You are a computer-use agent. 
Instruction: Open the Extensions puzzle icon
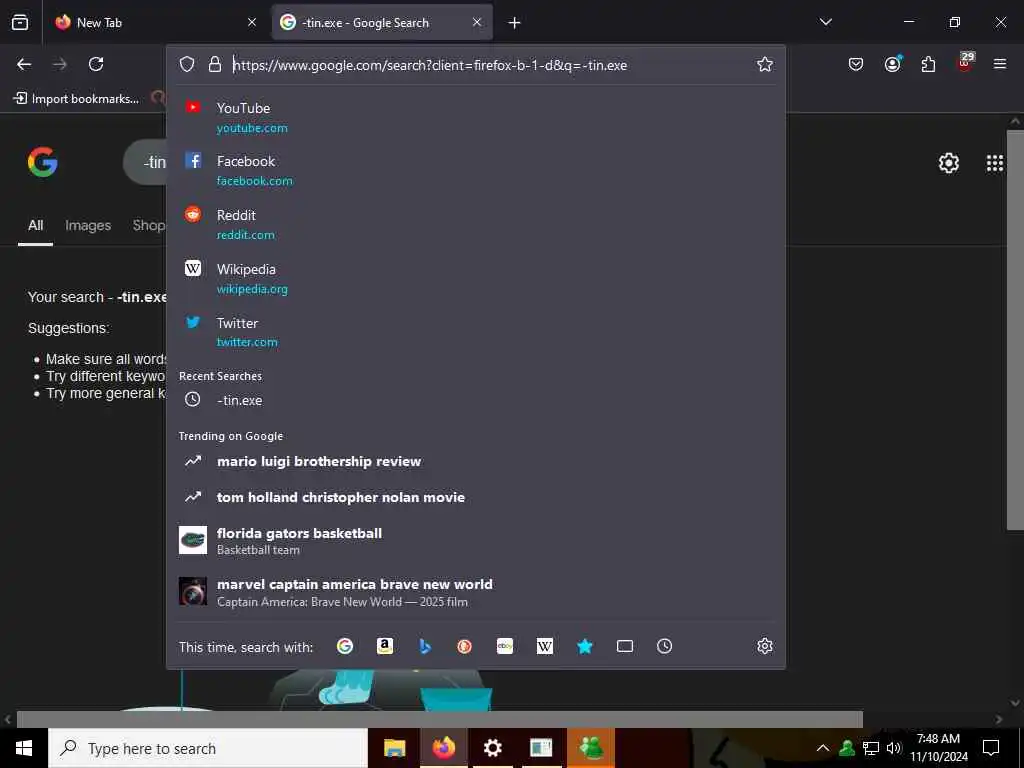(x=928, y=64)
